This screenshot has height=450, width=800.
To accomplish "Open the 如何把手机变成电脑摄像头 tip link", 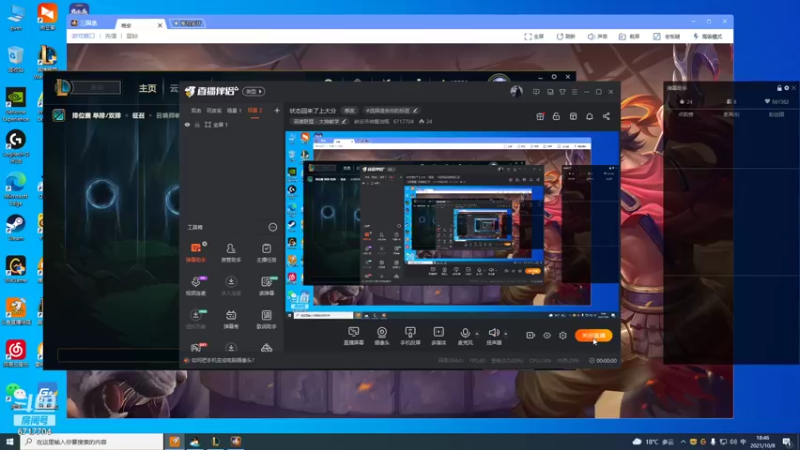I will (222, 360).
